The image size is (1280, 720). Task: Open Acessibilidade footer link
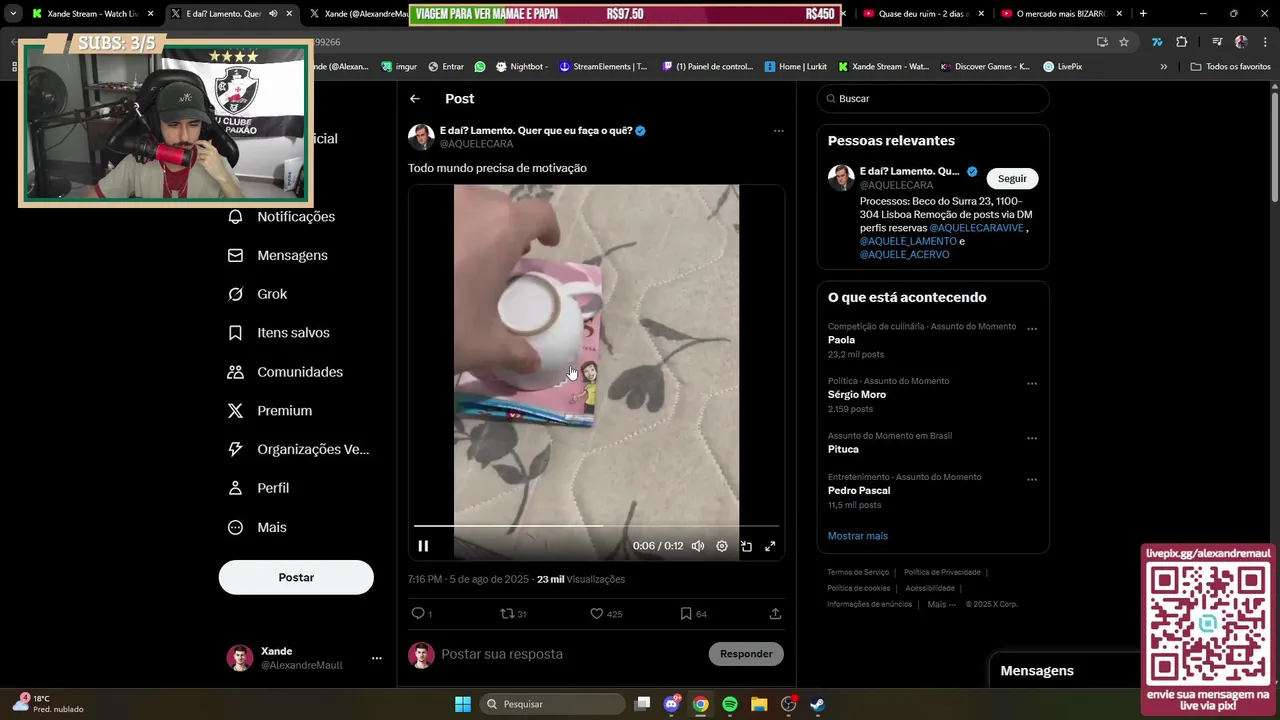930,588
